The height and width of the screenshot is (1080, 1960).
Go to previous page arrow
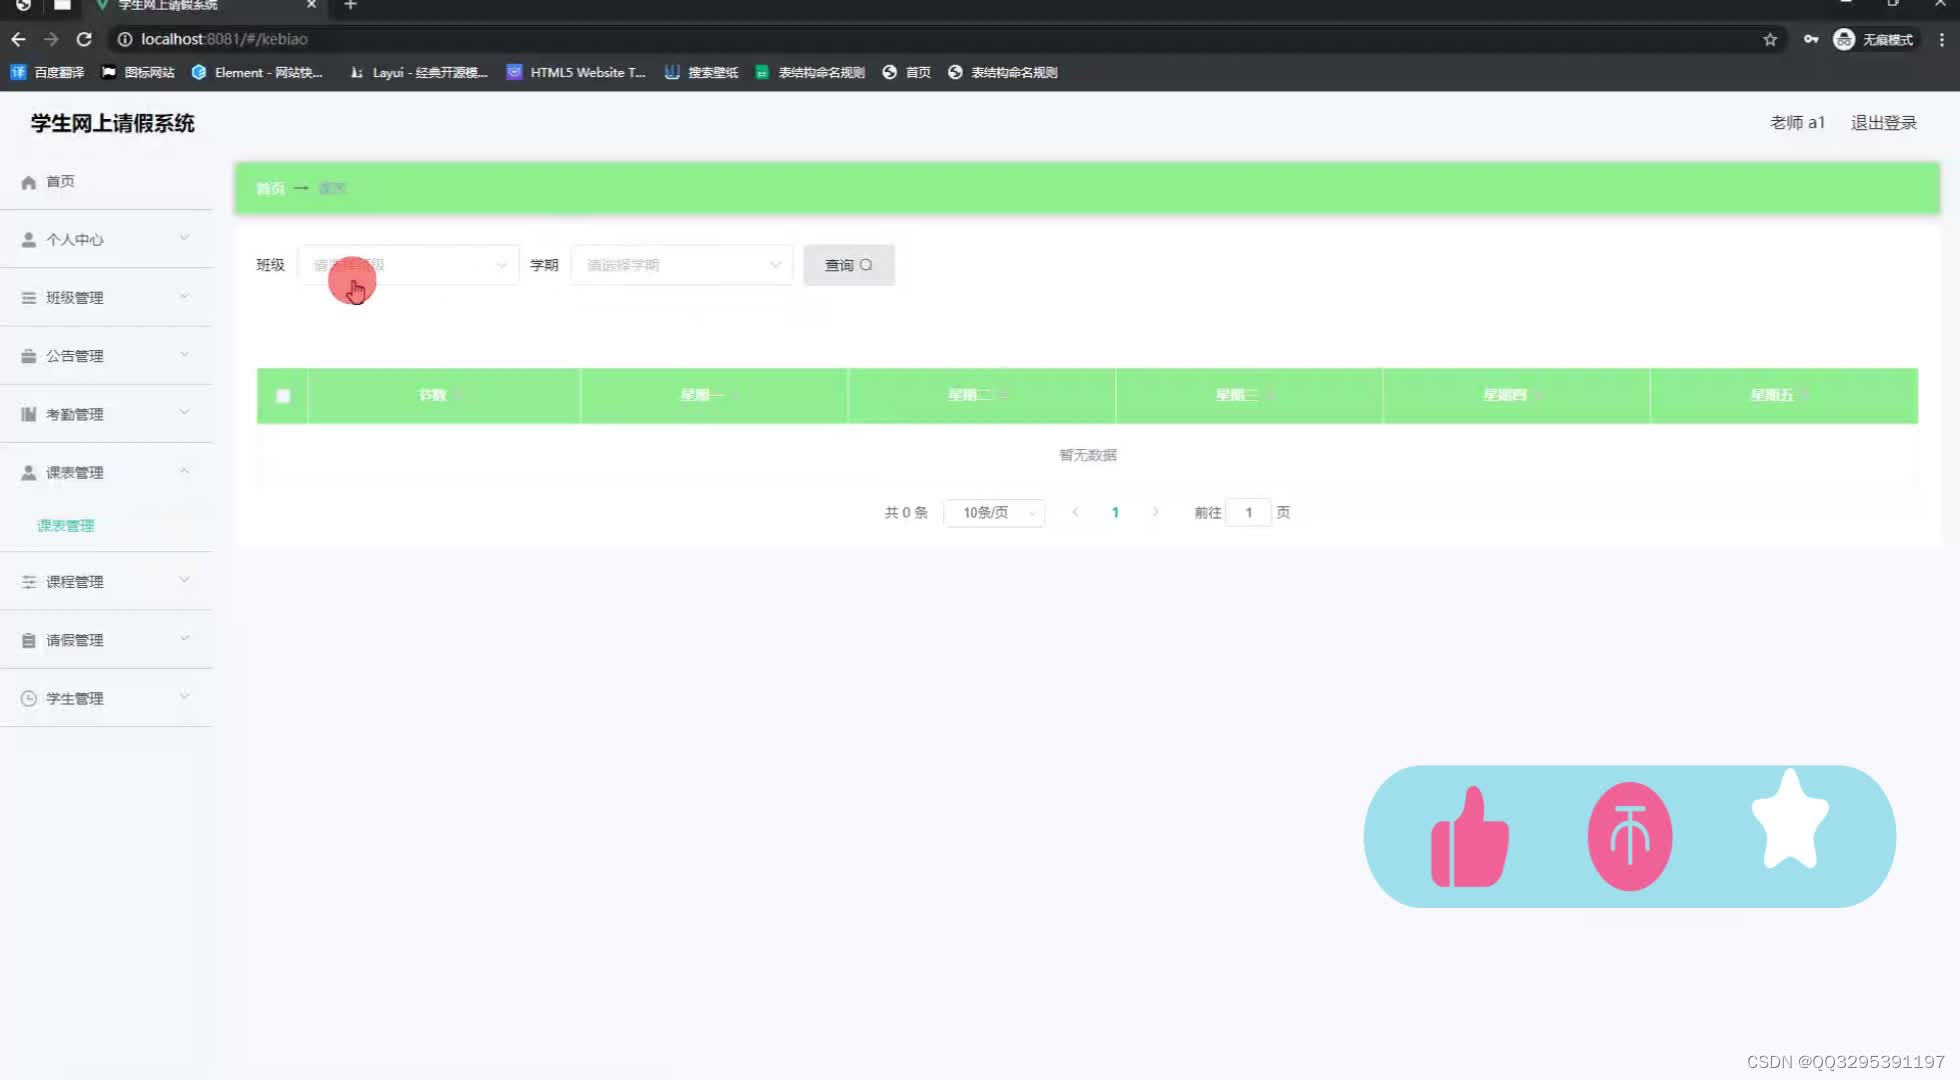(1075, 512)
